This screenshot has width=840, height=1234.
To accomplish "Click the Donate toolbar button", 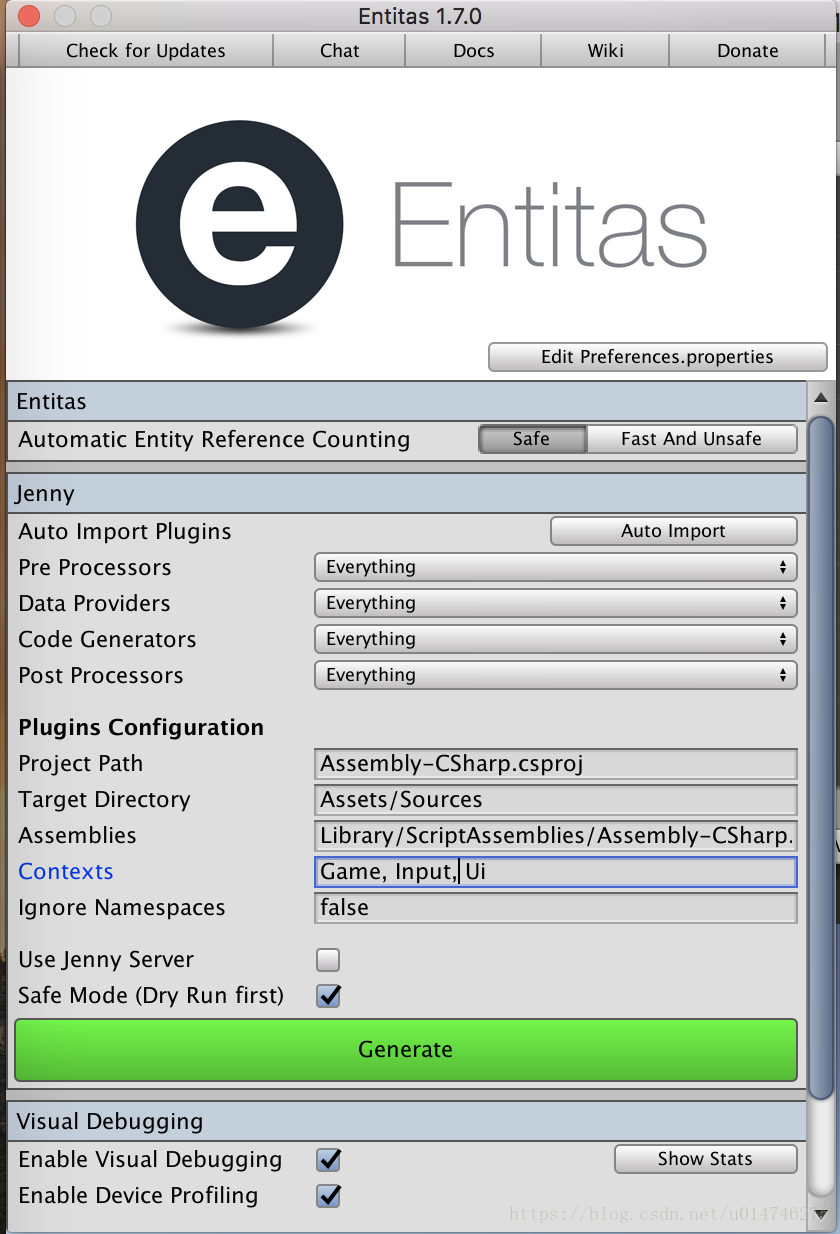I will coord(748,51).
